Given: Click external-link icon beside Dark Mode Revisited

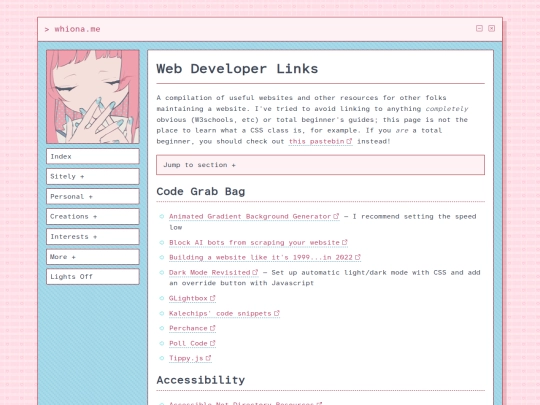Looking at the screenshot, I should point(255,272).
